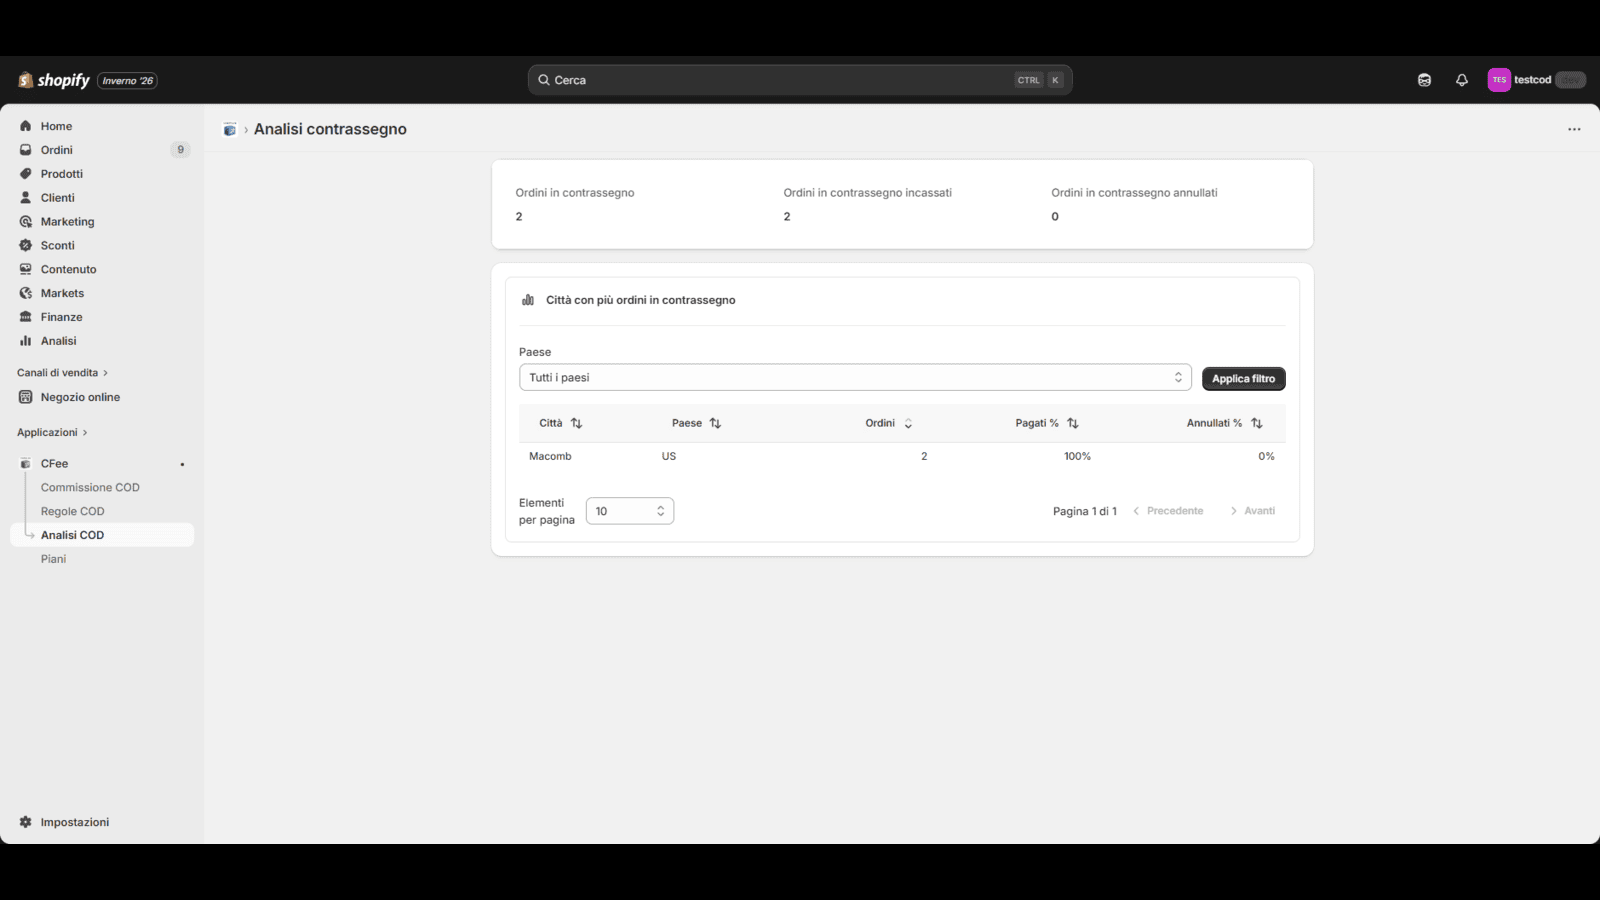Open the testcod account menu
The height and width of the screenshot is (900, 1600).
tap(1537, 80)
